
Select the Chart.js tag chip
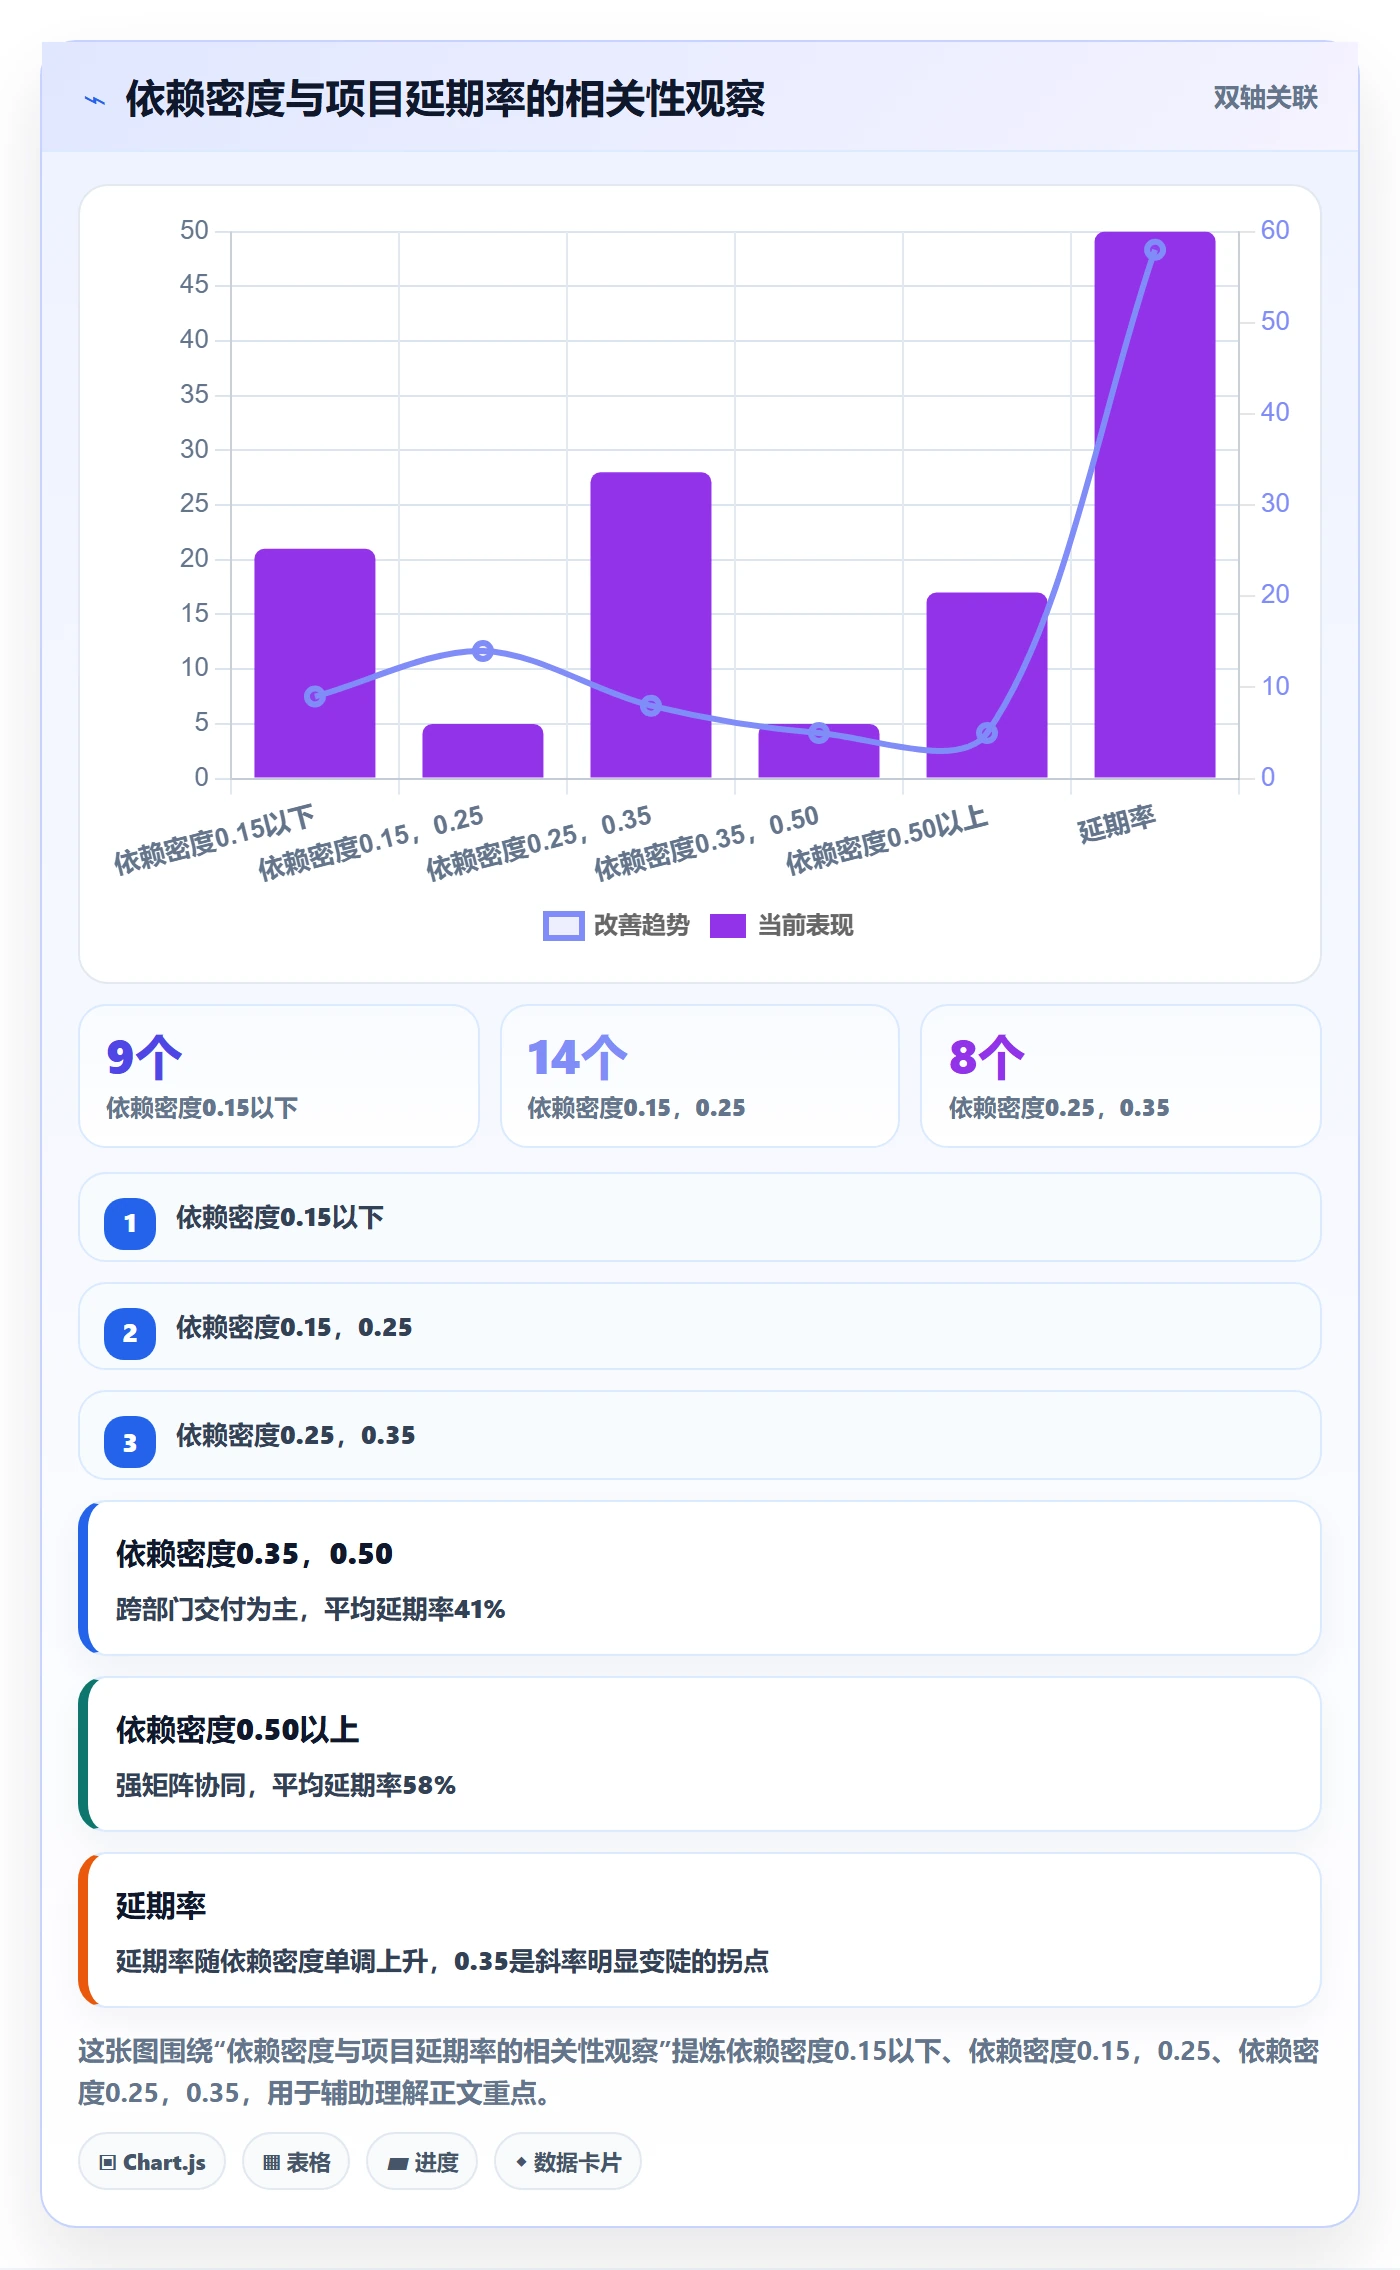pos(152,2162)
